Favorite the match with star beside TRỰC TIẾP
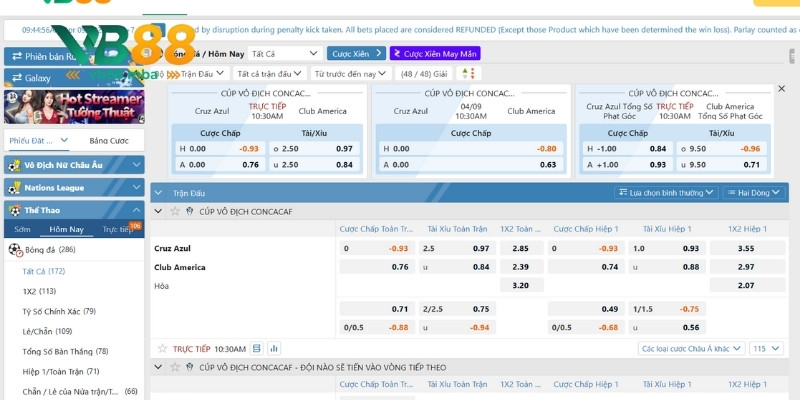This screenshot has width=800, height=400. click(x=162, y=349)
